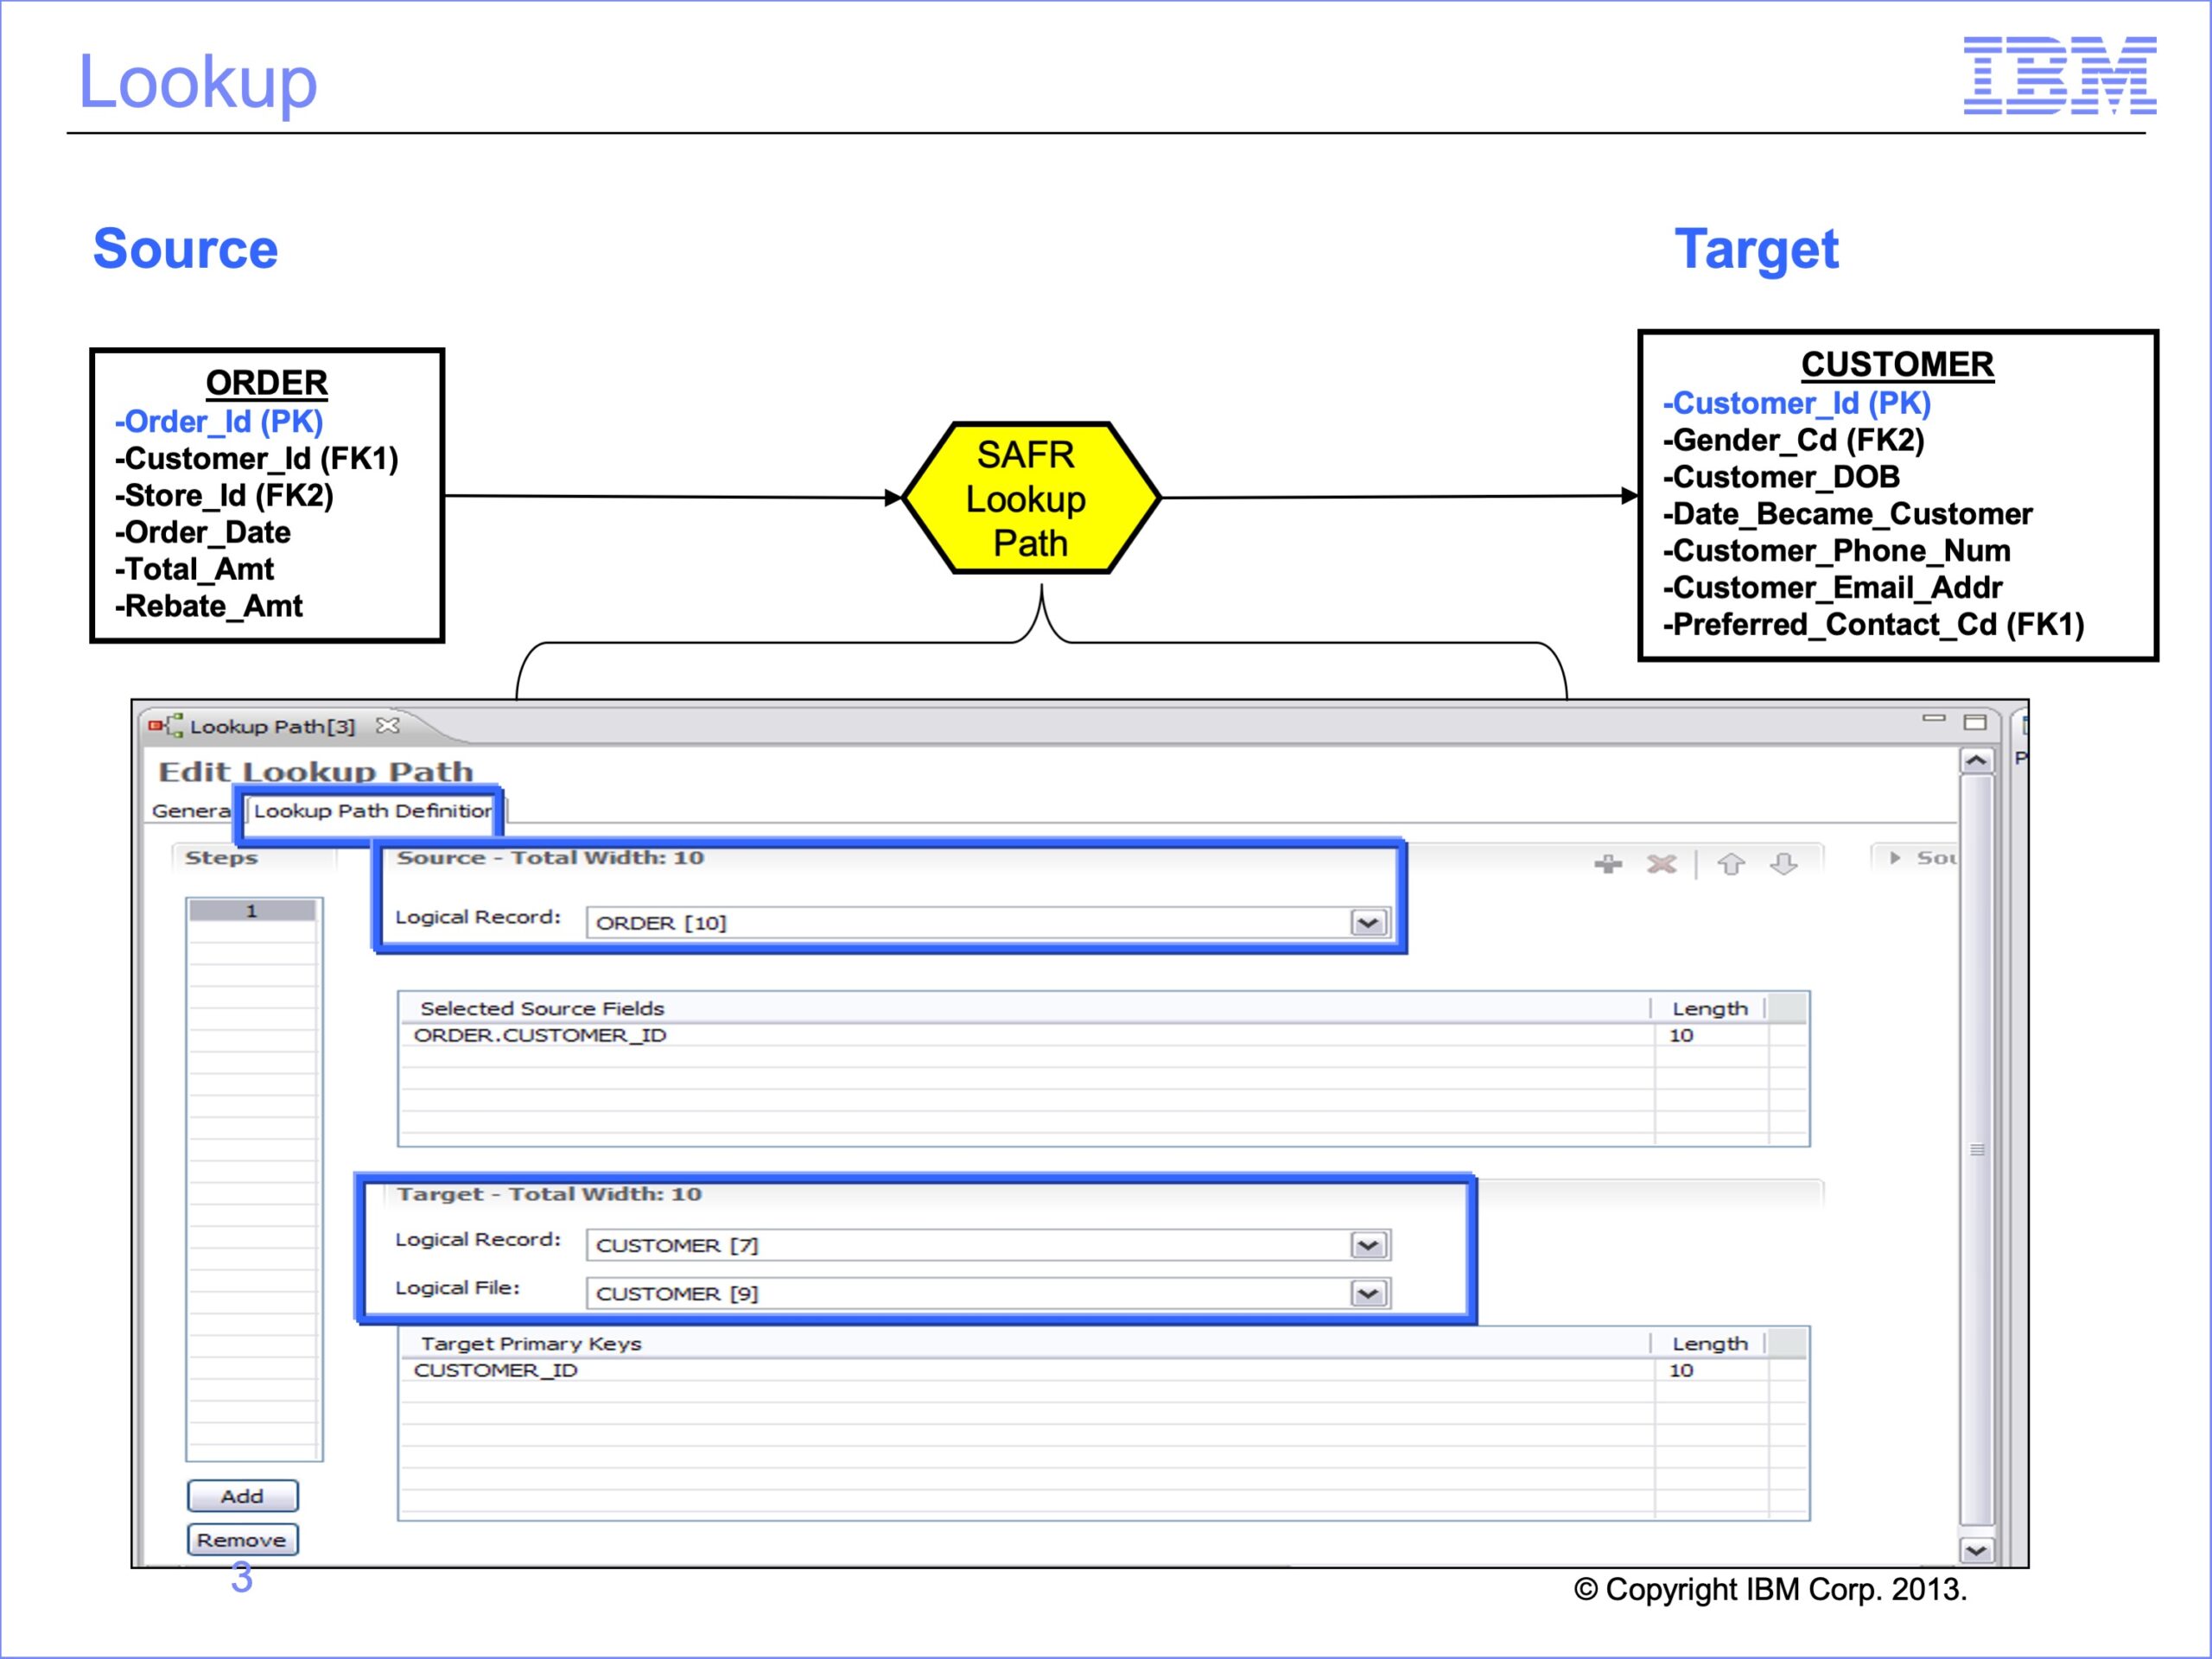This screenshot has height=1659, width=2212.
Task: Click Gender_Cd (FK2) in CUSTOMER box
Action: coord(1793,441)
